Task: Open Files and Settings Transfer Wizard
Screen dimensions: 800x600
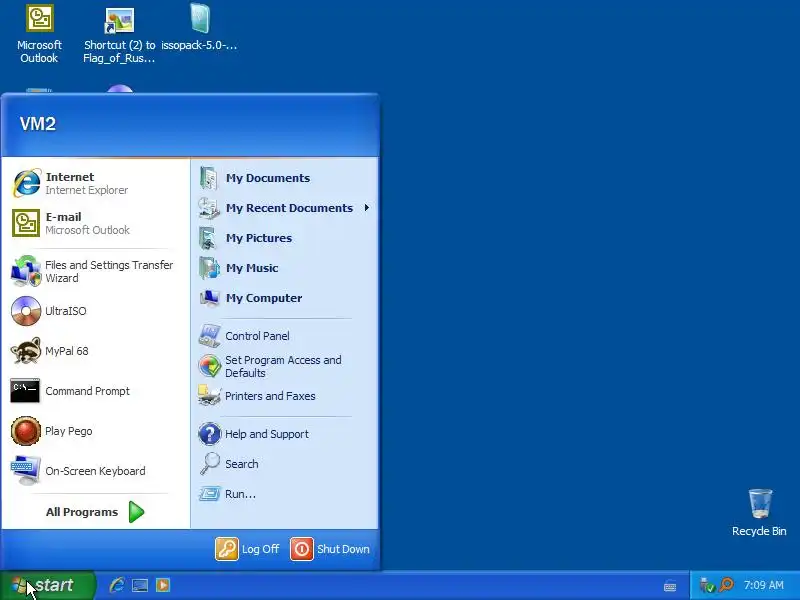Action: (x=95, y=271)
